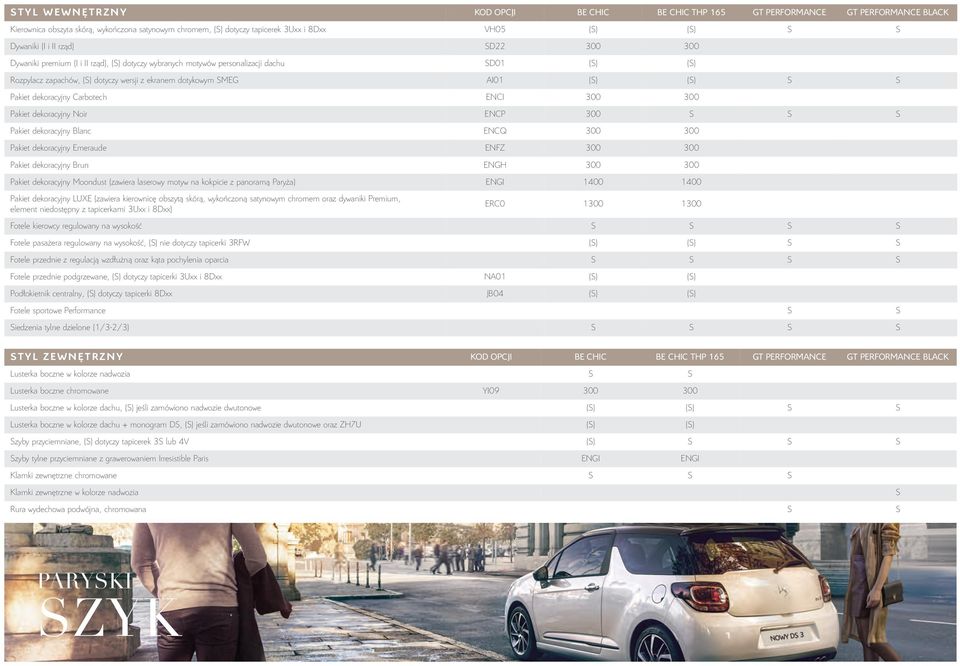Image resolution: width=960 pixels, height=666 pixels.
Task: Click option code JB04
Action: click(x=495, y=294)
